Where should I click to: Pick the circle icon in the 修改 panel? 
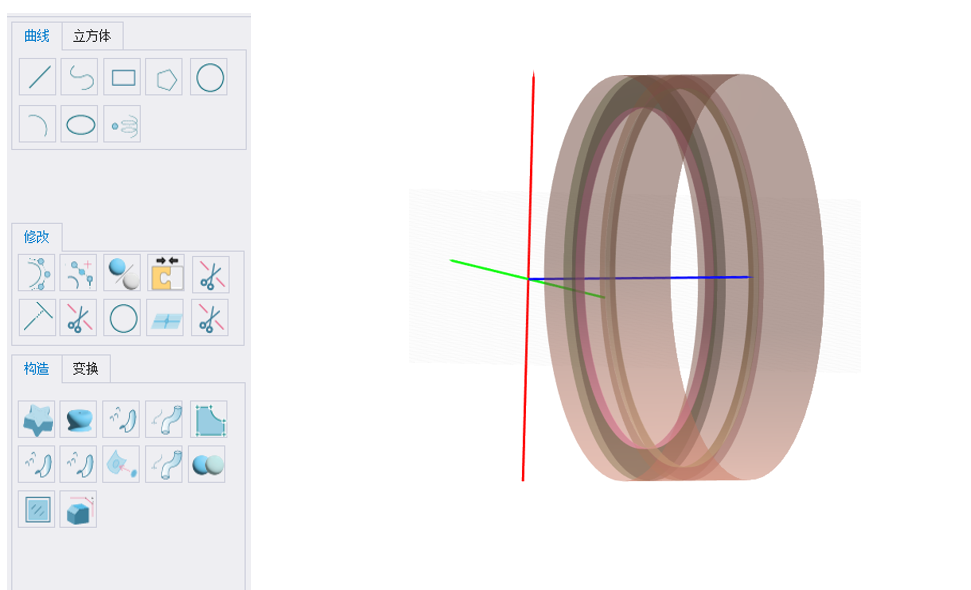[122, 318]
